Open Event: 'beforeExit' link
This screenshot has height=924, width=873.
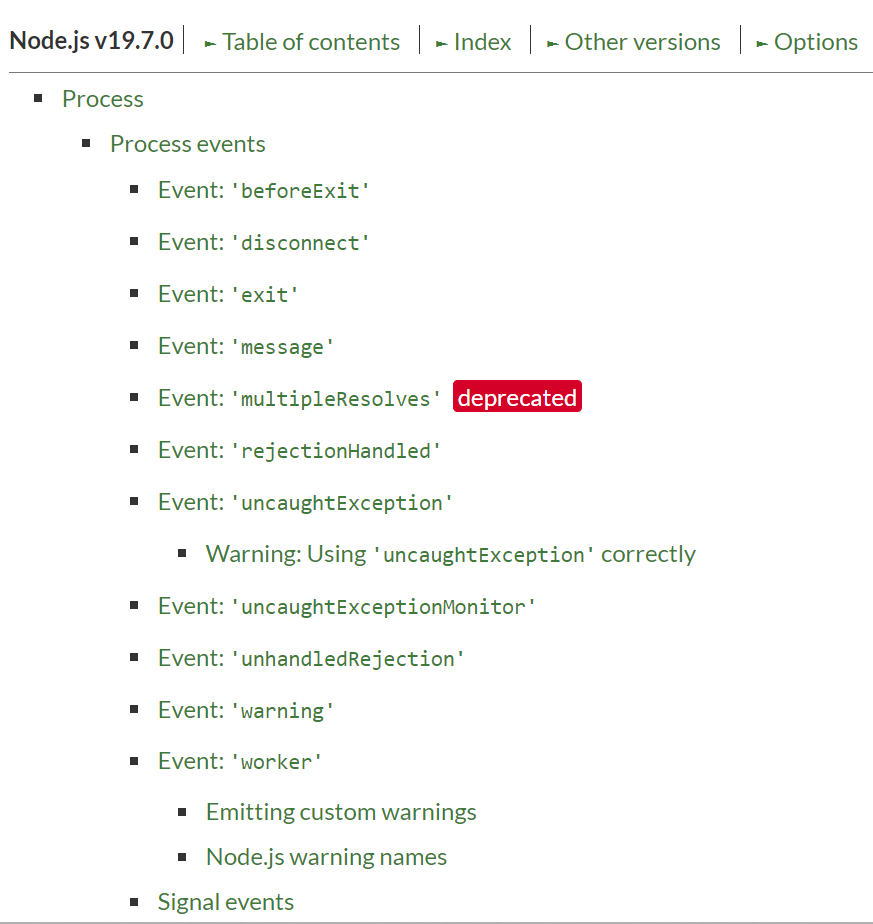click(263, 190)
